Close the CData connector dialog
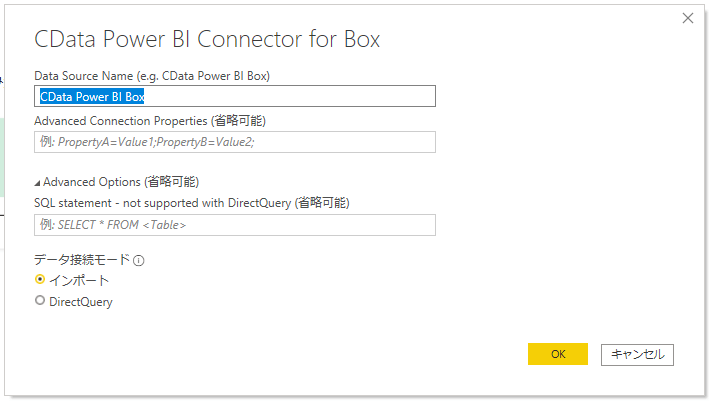Image resolution: width=709 pixels, height=403 pixels. pos(687,18)
